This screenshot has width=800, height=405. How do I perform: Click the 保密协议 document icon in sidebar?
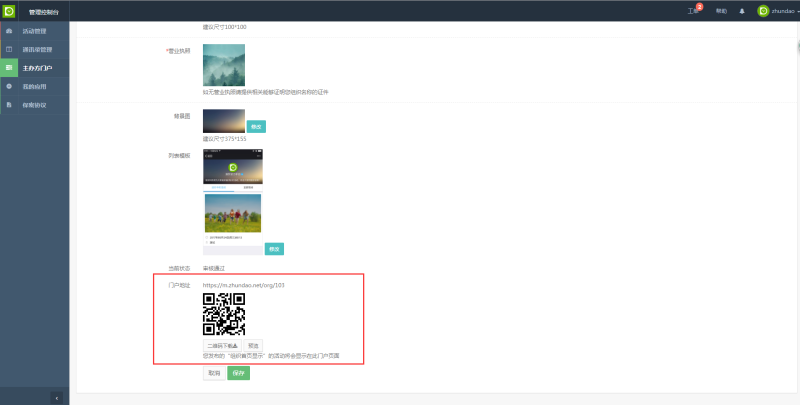(x=9, y=104)
